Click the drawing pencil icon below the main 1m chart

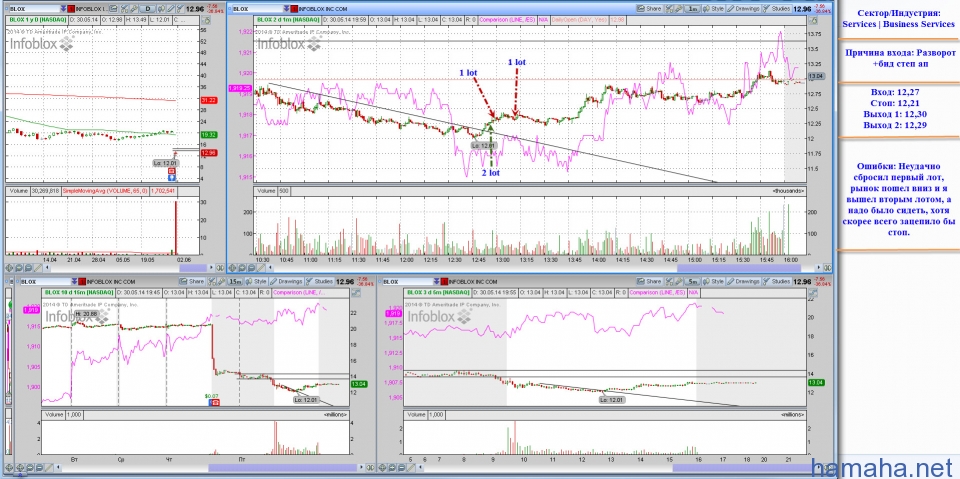click(x=261, y=268)
